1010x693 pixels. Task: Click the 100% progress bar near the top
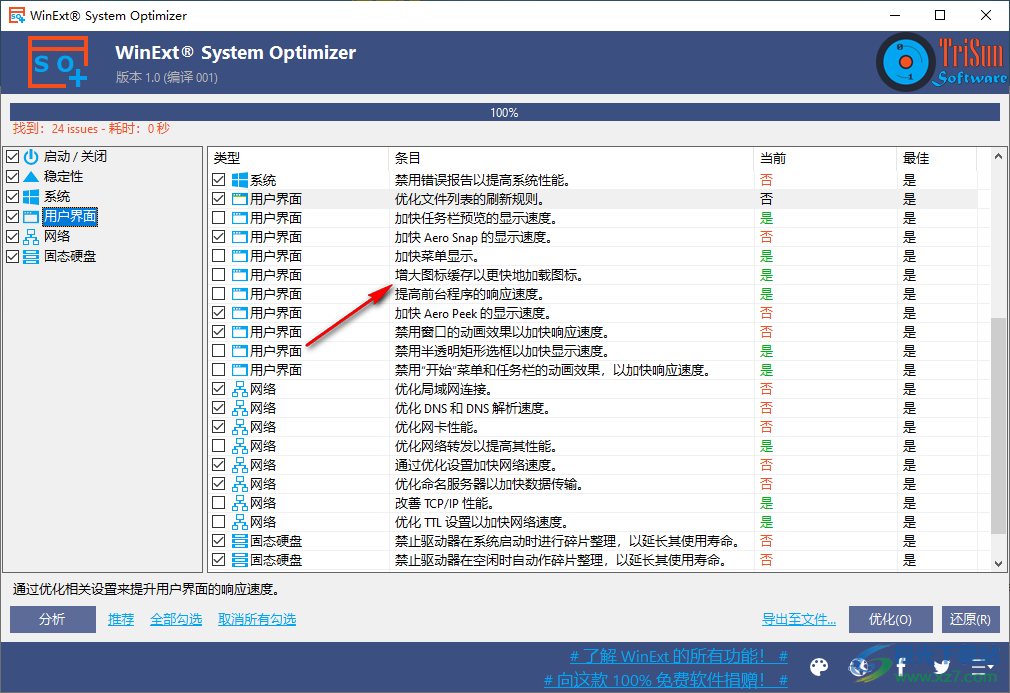pos(504,112)
